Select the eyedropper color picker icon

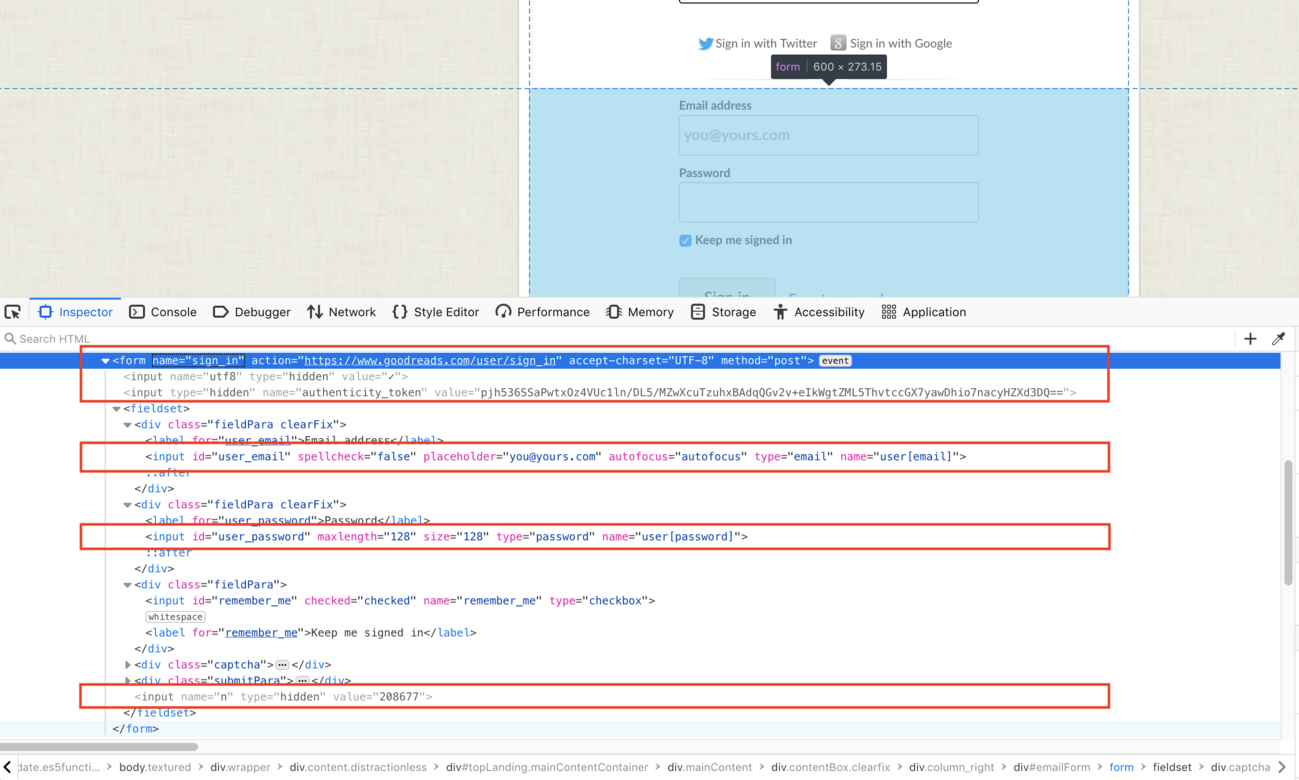[1278, 339]
